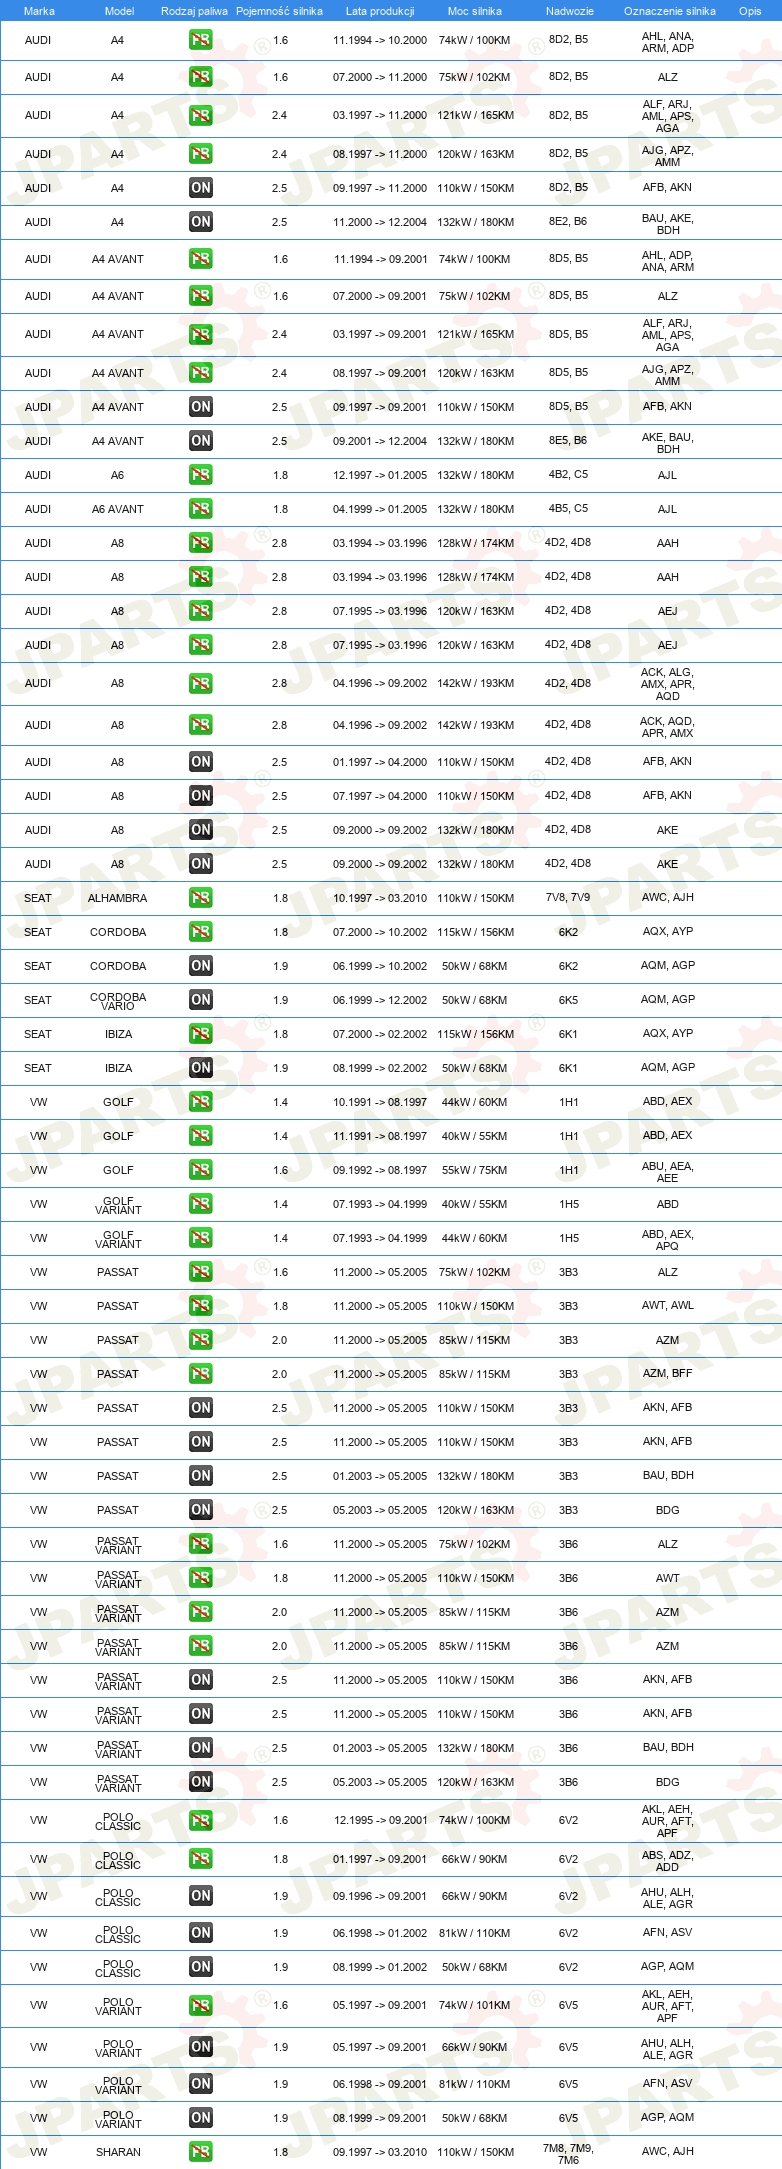Click production years '12.1997 -> 01.2005'
The image size is (782, 2169).
380,475
